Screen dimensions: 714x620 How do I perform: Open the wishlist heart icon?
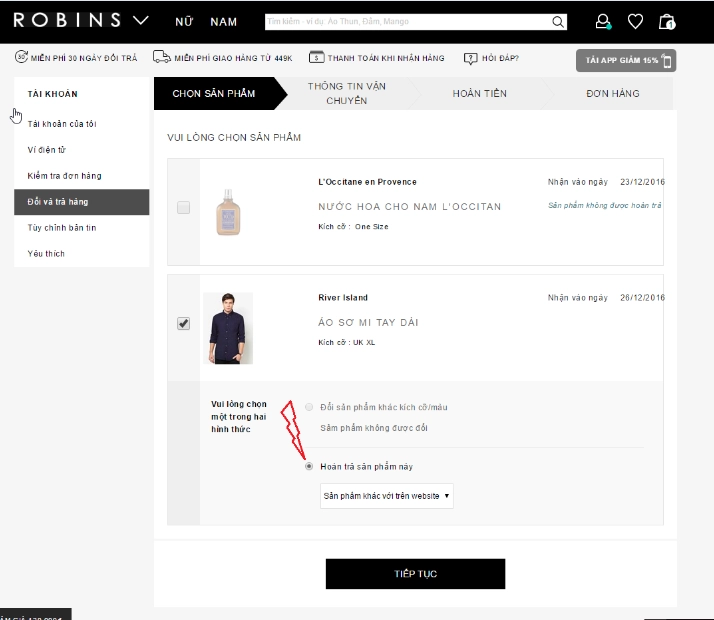(x=635, y=21)
